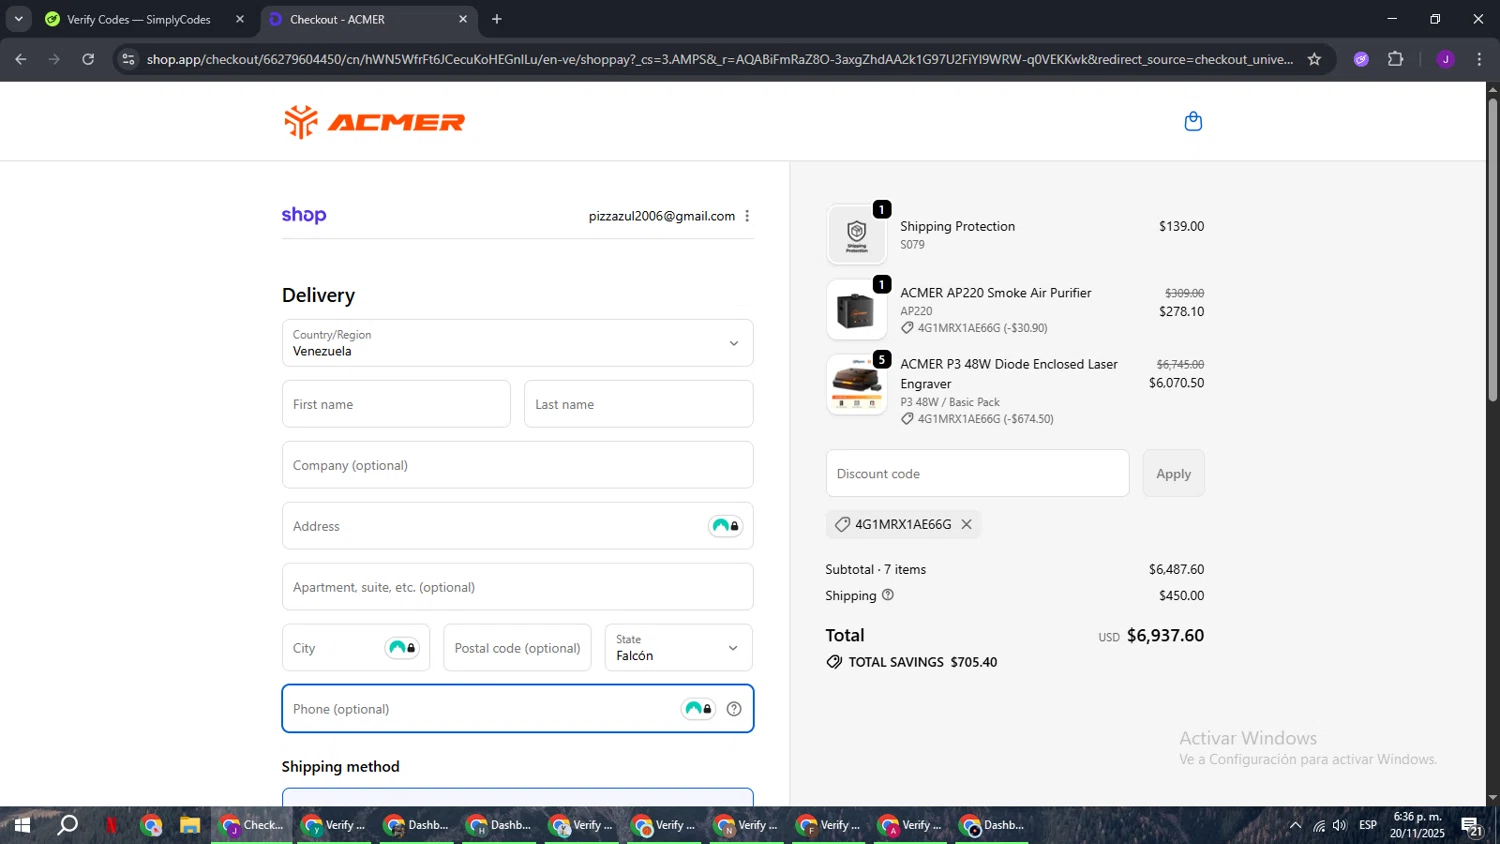Switch to Check... Chrome window in taskbar
The image size is (1500, 844).
point(252,825)
